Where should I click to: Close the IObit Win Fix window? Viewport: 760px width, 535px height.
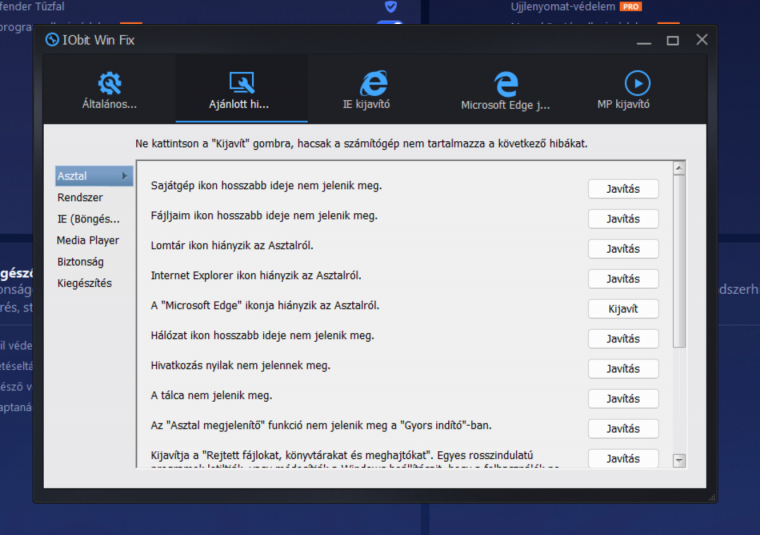[x=702, y=40]
